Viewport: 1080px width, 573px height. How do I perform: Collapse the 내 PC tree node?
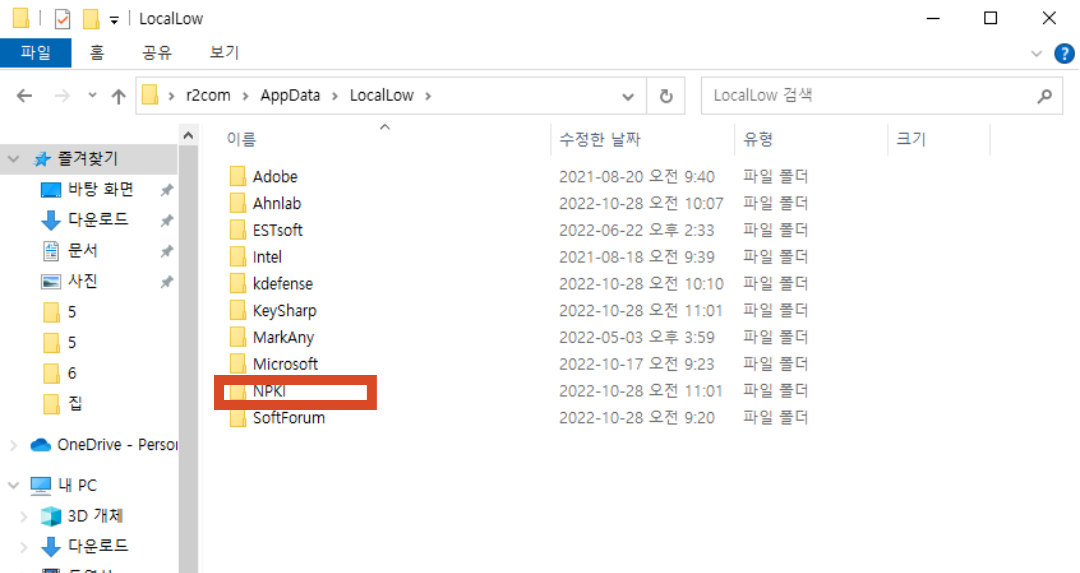(13, 486)
